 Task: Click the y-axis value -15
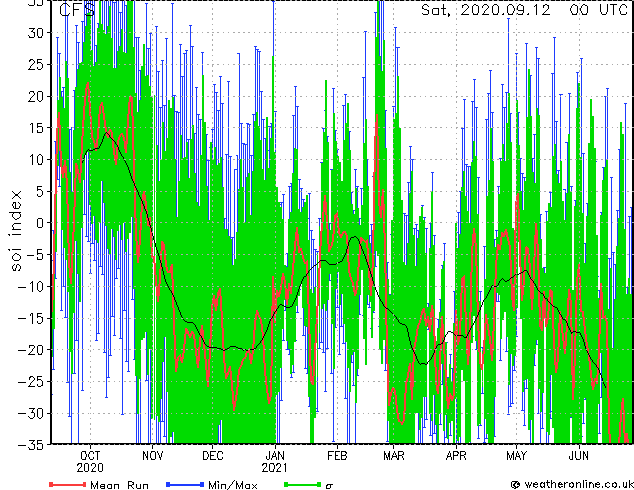tap(31, 318)
